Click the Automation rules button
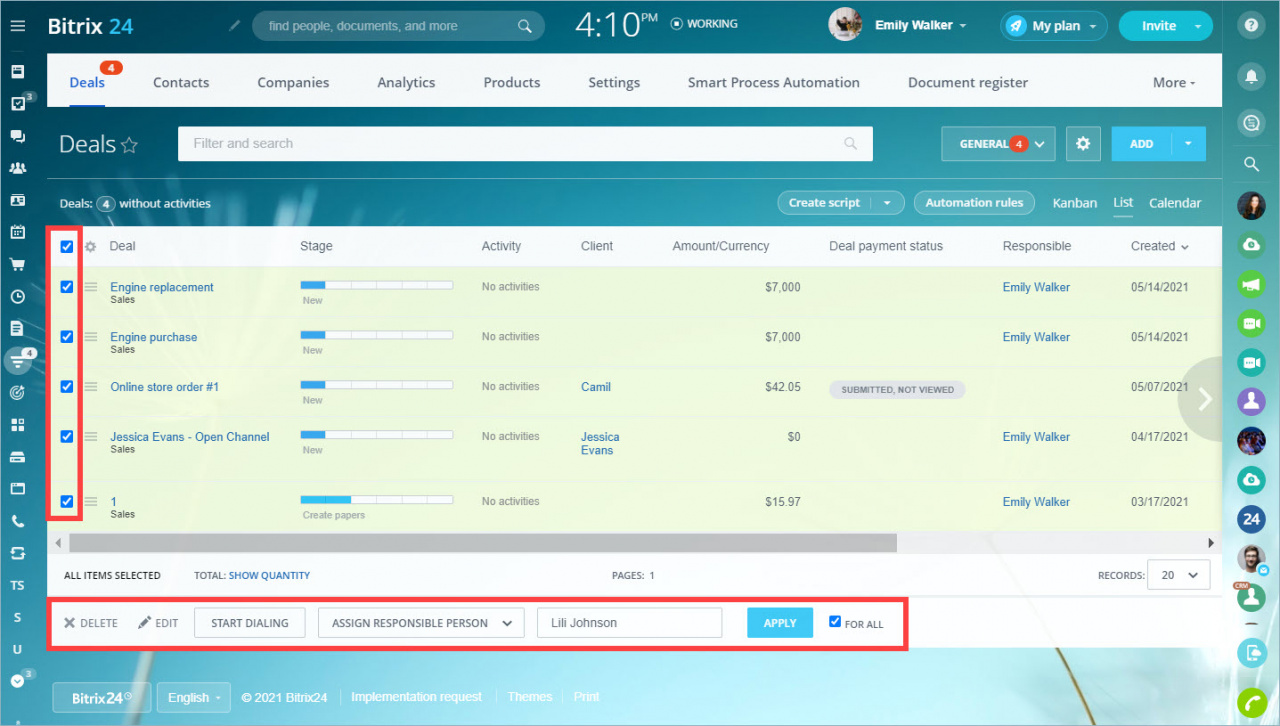 tap(974, 203)
